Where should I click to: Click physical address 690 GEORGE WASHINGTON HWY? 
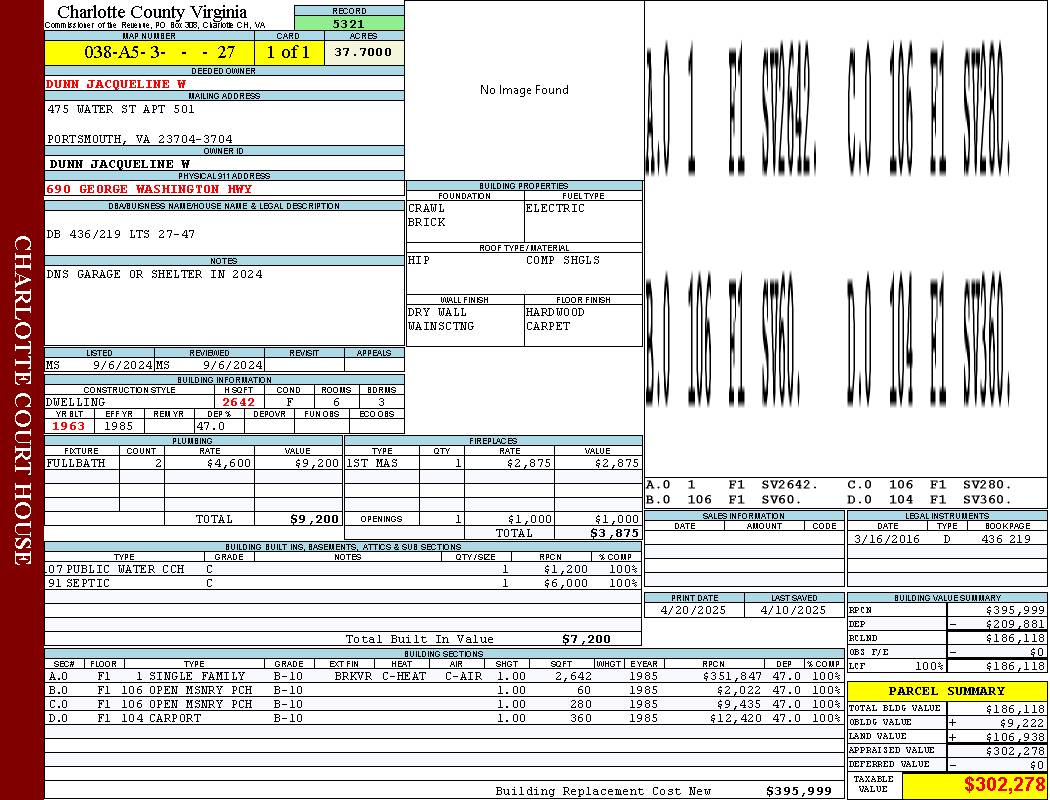pyautogui.click(x=149, y=189)
